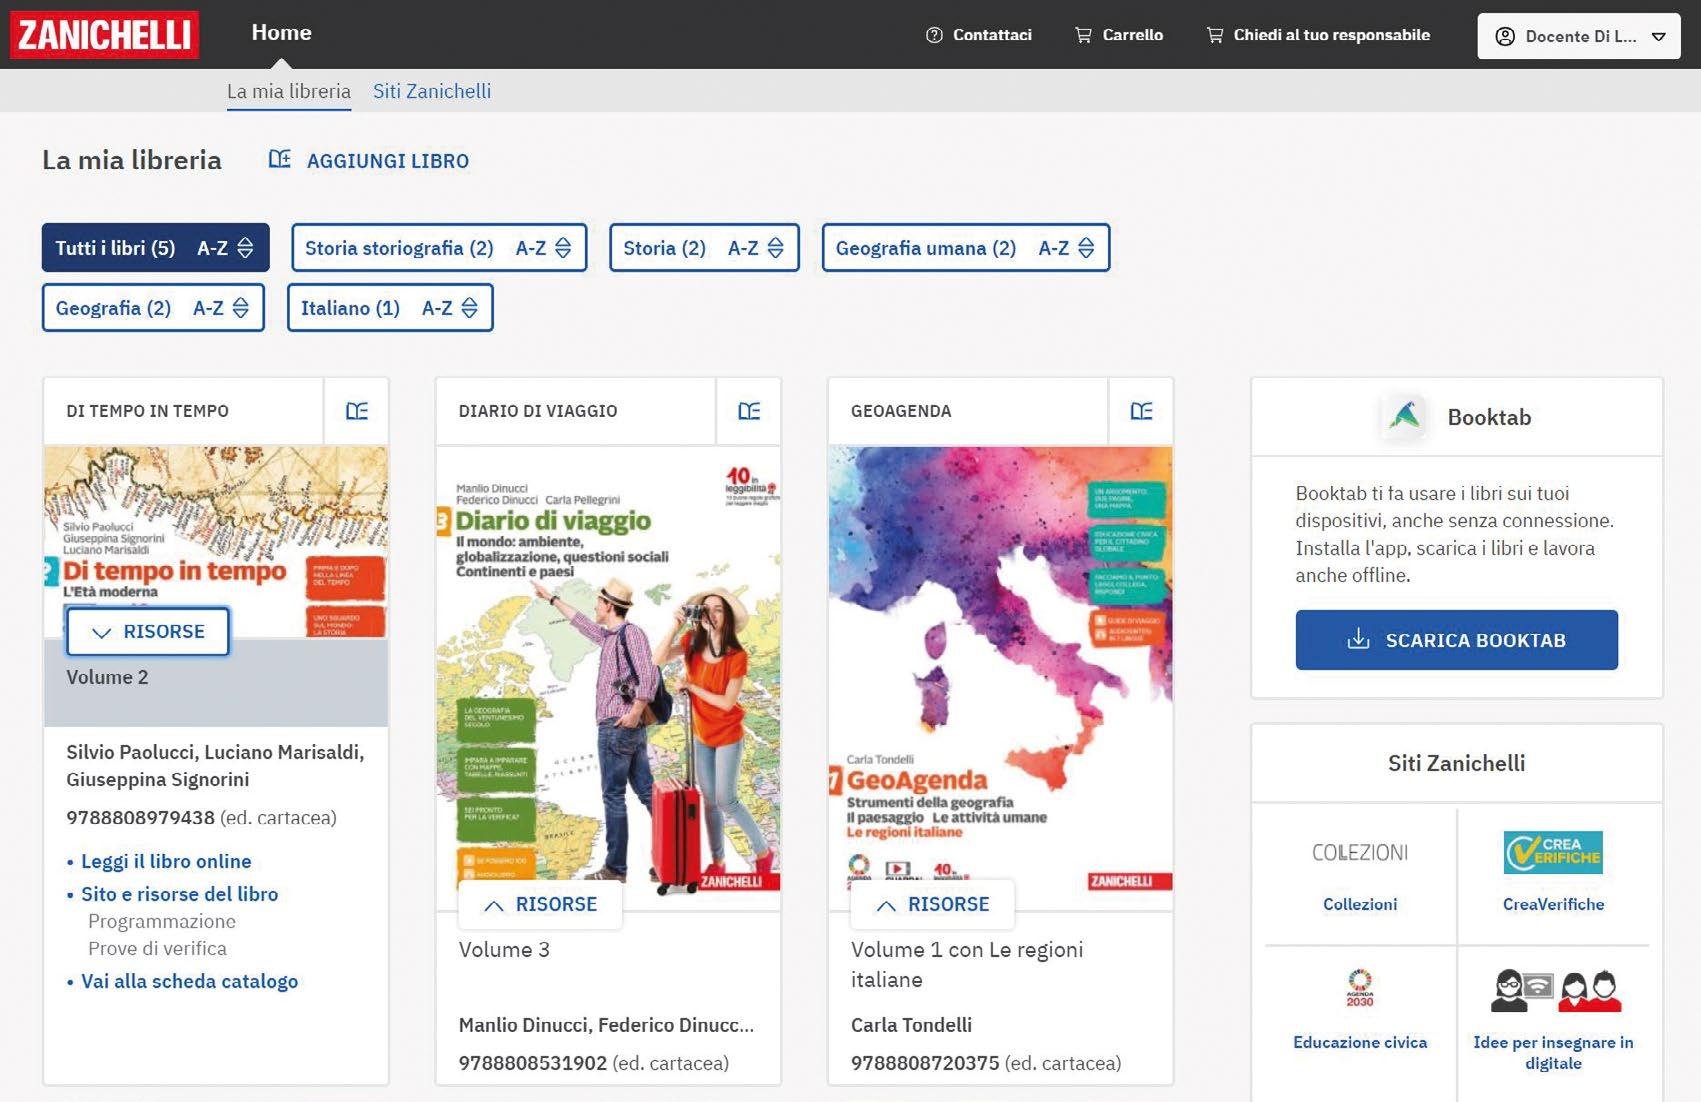Toggle A-Z sort on Tutti i libri
Screen dimensions: 1701x1102
[x=225, y=248]
